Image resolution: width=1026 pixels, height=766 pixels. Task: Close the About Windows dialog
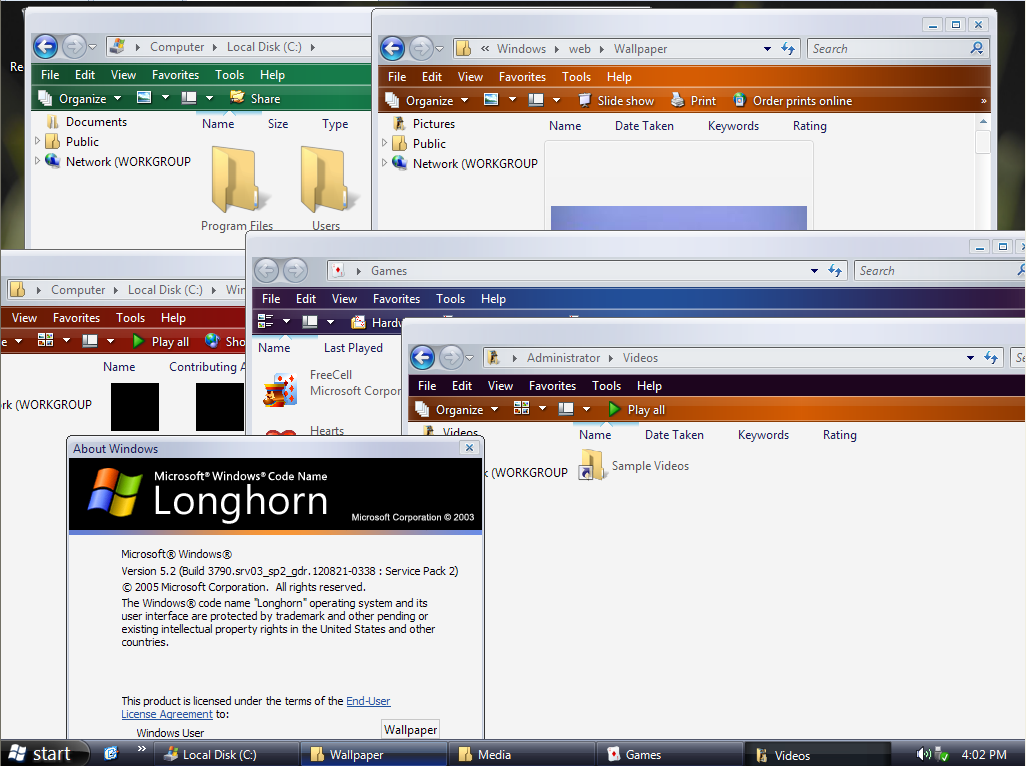pyautogui.click(x=469, y=447)
